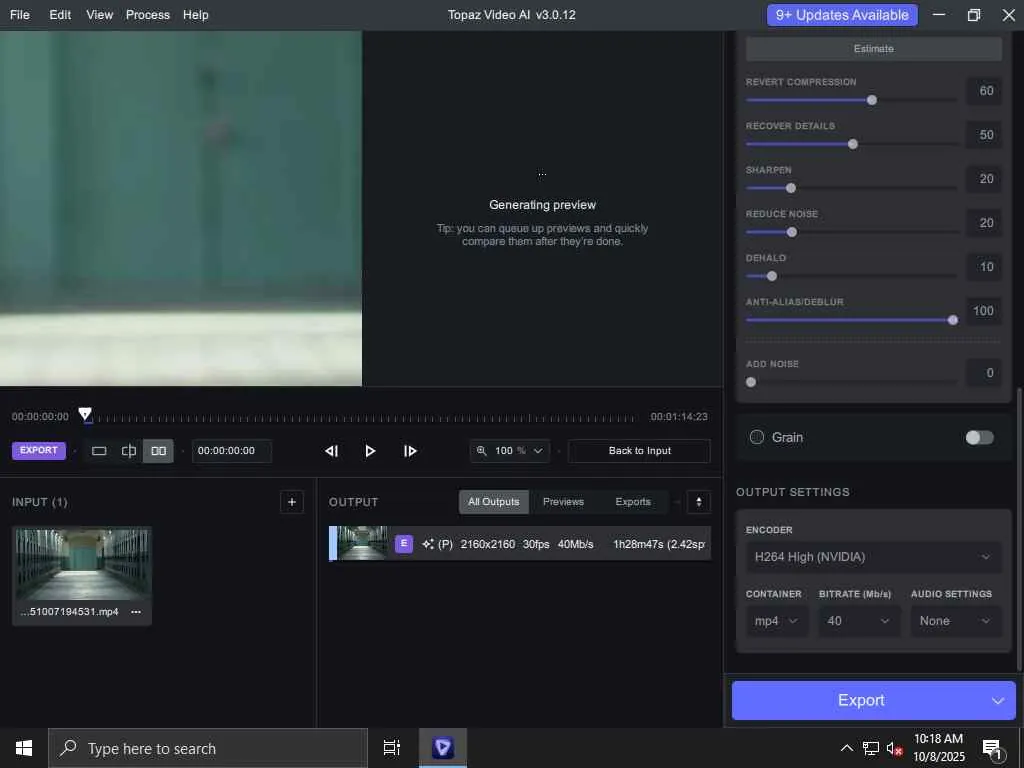Screen dimensions: 1024x768
Task: Open the Container mp4 dropdown
Action: pyautogui.click(x=776, y=621)
